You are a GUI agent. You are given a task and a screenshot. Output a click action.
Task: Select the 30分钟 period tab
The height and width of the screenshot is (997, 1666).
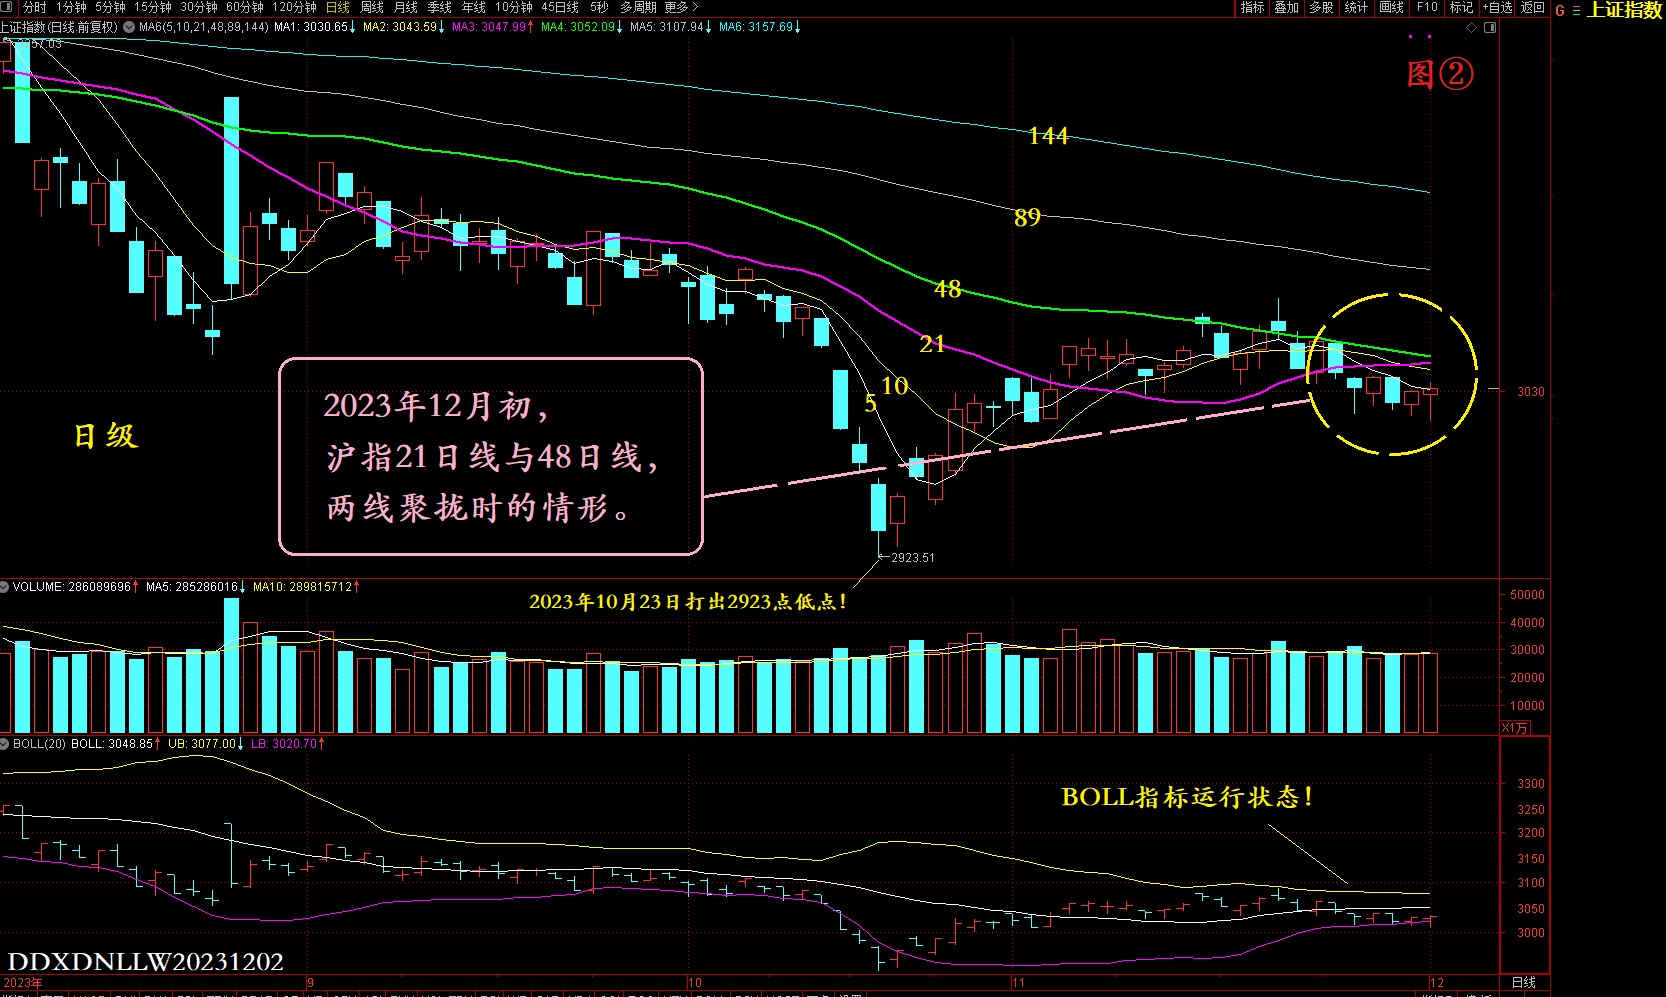199,7
